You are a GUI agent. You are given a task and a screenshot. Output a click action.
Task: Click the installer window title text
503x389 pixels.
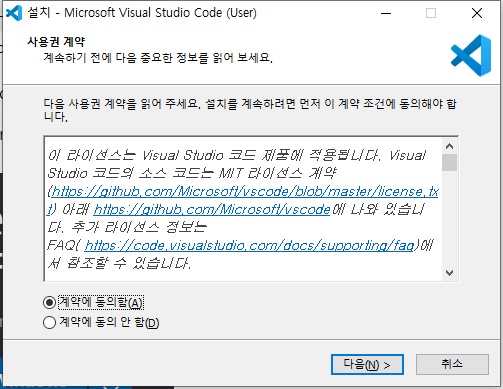pos(142,13)
